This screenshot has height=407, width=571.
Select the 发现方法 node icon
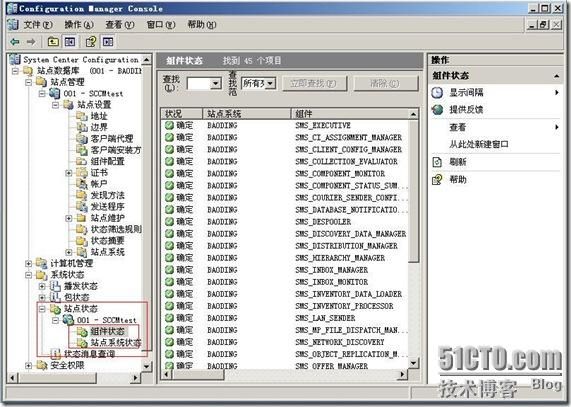click(x=82, y=195)
